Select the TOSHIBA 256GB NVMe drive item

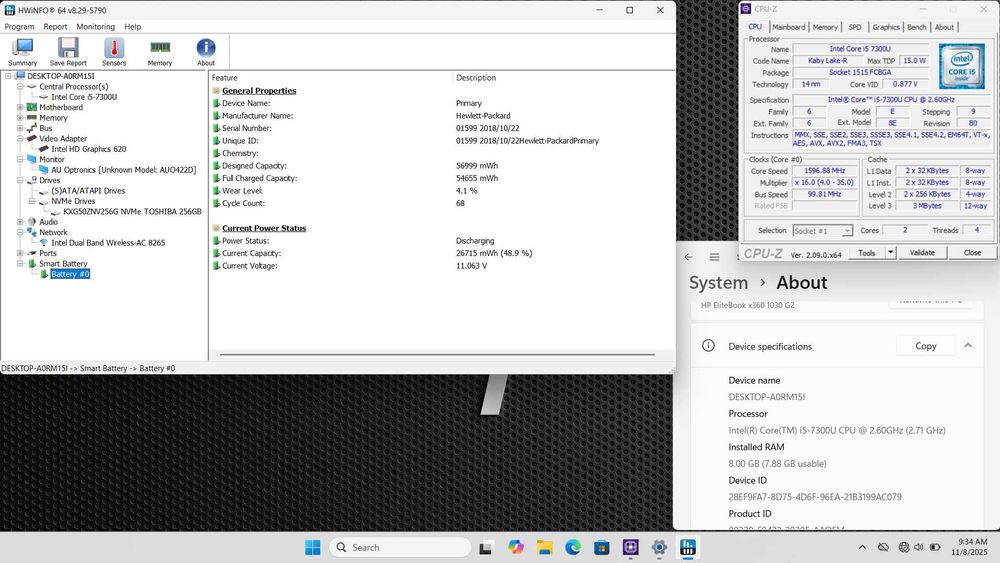(132, 212)
